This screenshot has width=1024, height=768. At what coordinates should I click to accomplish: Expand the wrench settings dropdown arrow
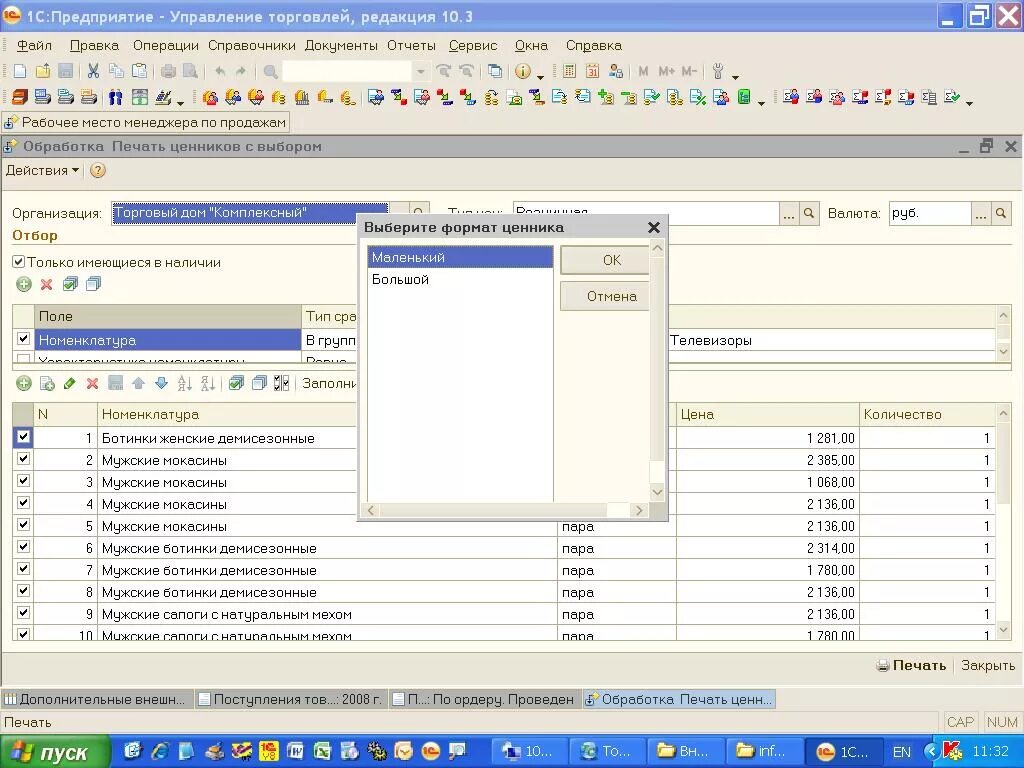pyautogui.click(x=735, y=76)
